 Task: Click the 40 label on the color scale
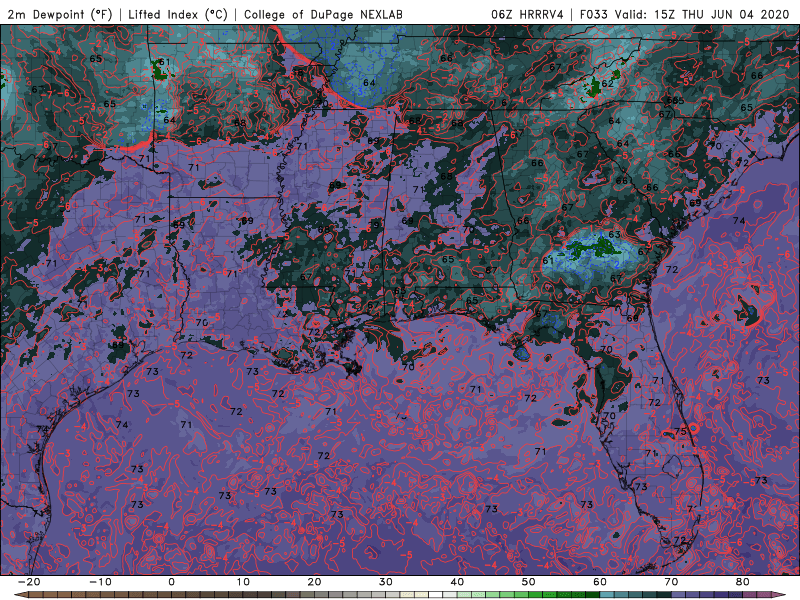[x=457, y=582]
